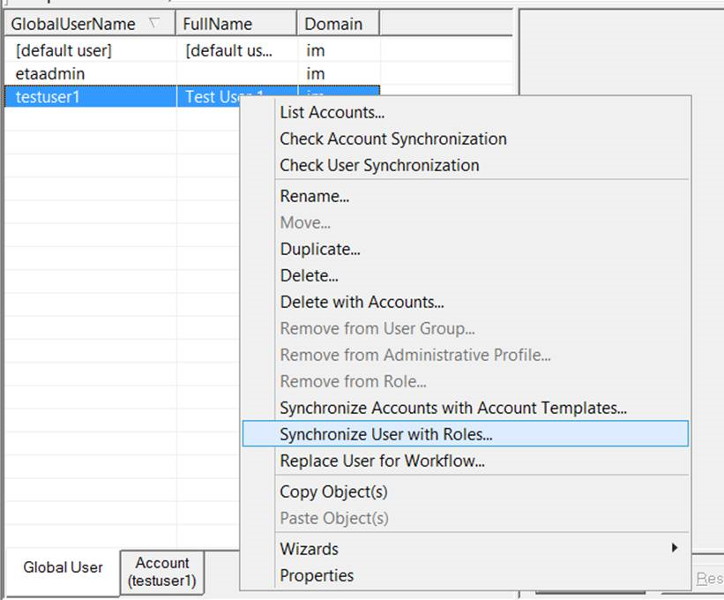Choose Copy Object(s) menu item
Image resolution: width=724 pixels, height=600 pixels.
[x=333, y=492]
